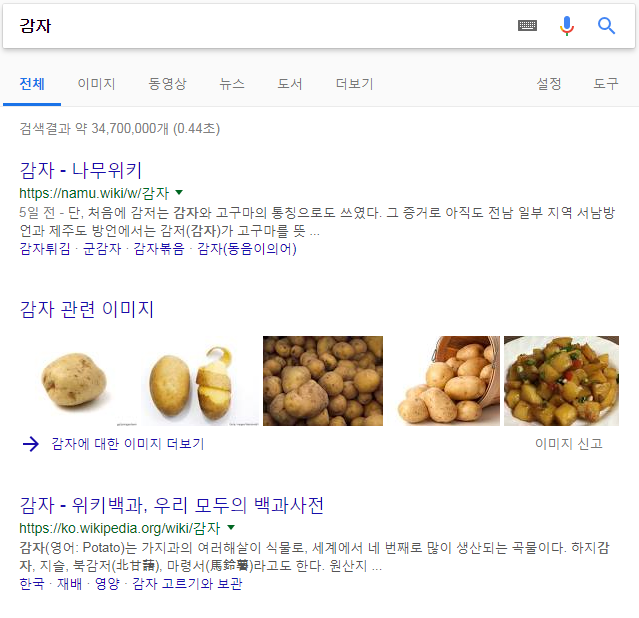This screenshot has height=618, width=639.
Task: Follow the 영양 sitelink
Action: tap(107, 584)
